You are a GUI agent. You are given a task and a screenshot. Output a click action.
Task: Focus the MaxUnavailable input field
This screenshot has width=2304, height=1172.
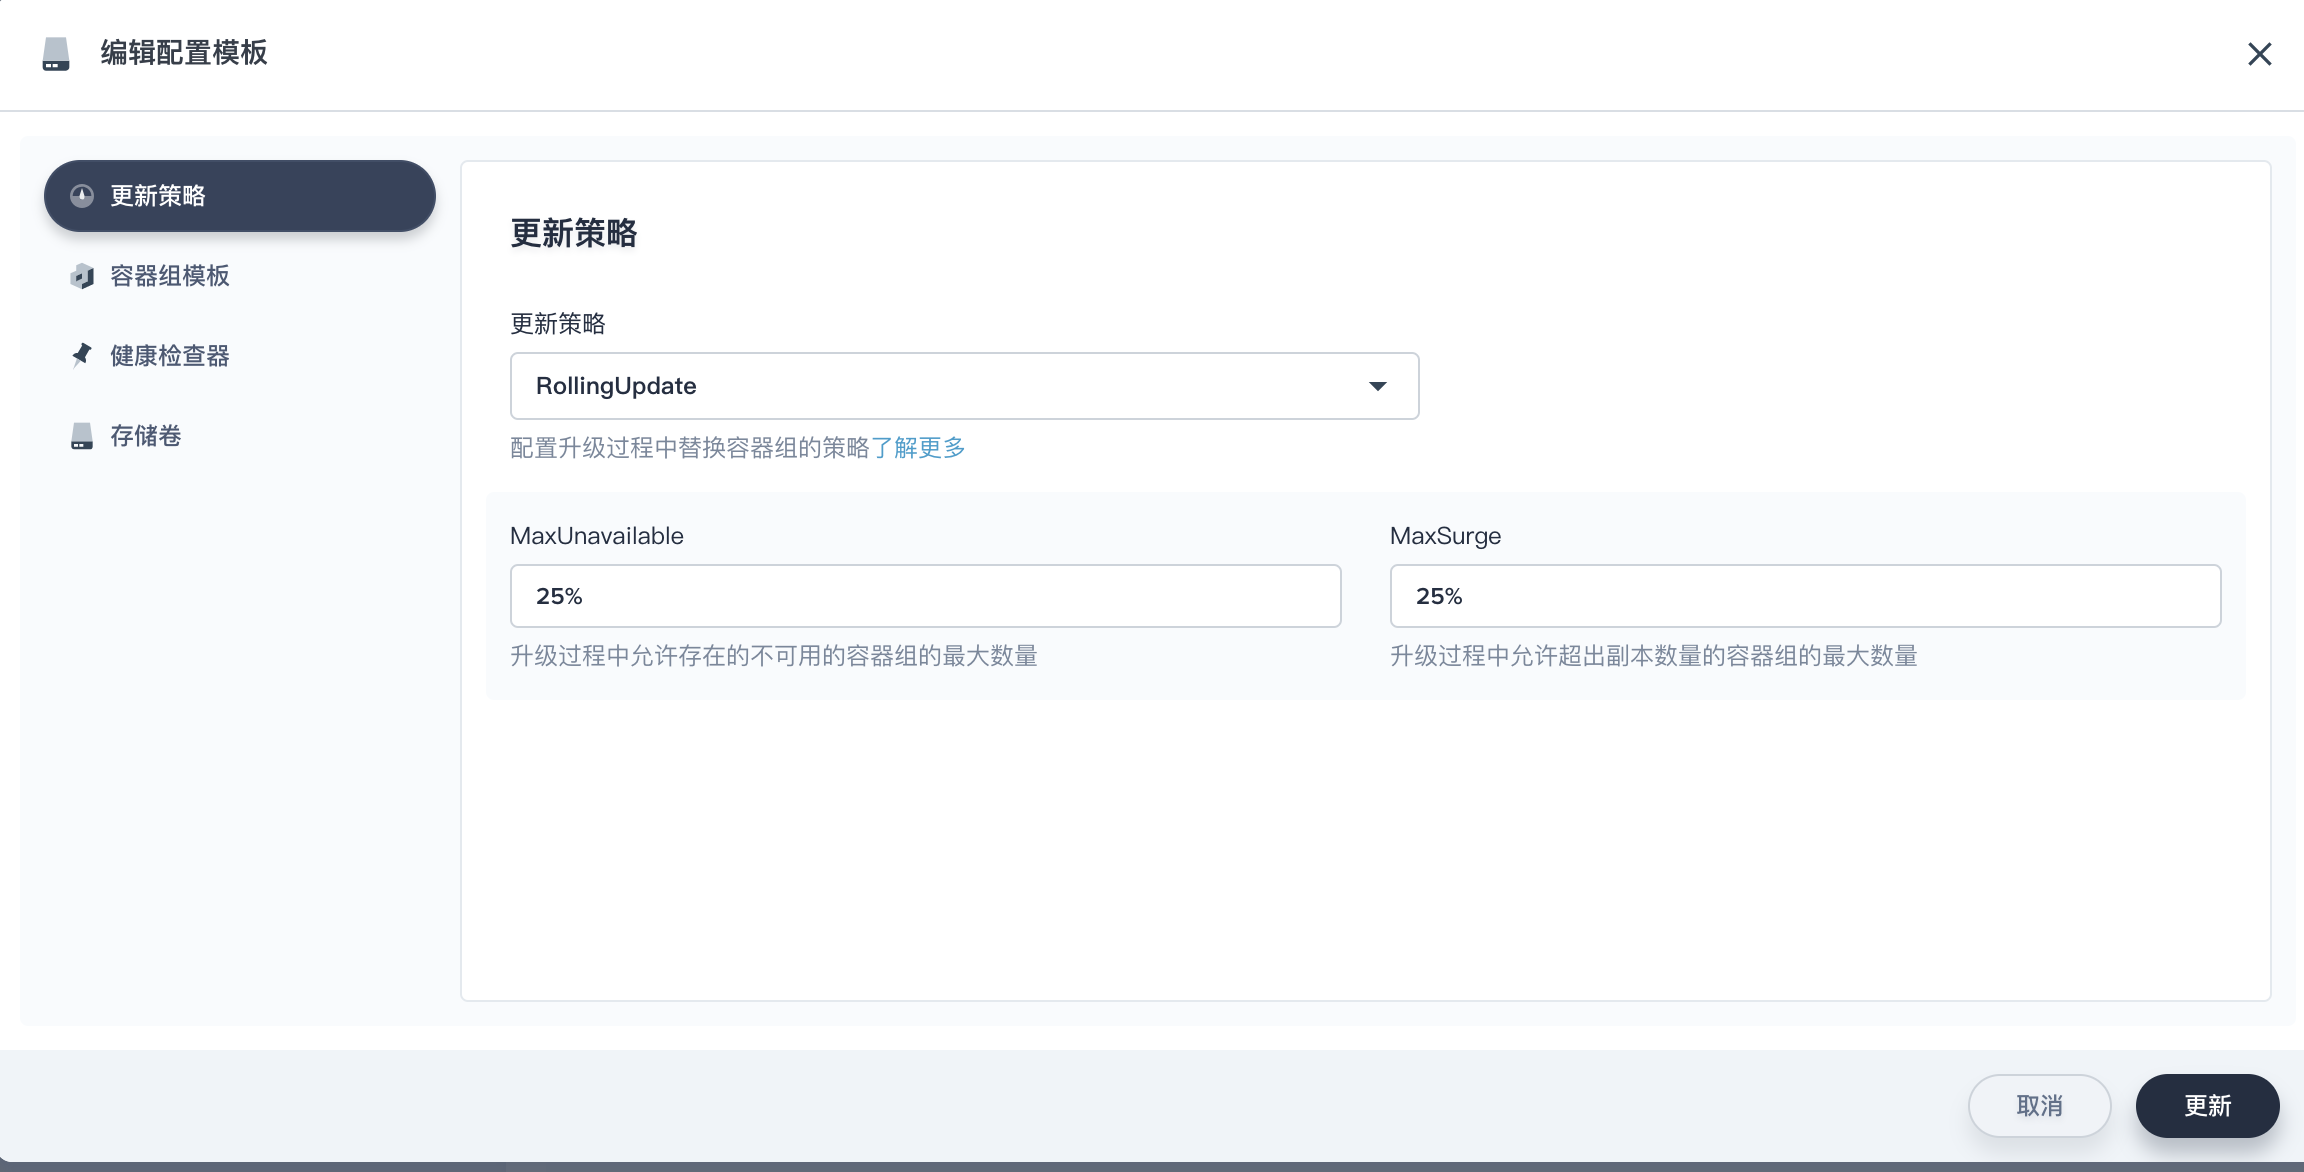(x=926, y=596)
